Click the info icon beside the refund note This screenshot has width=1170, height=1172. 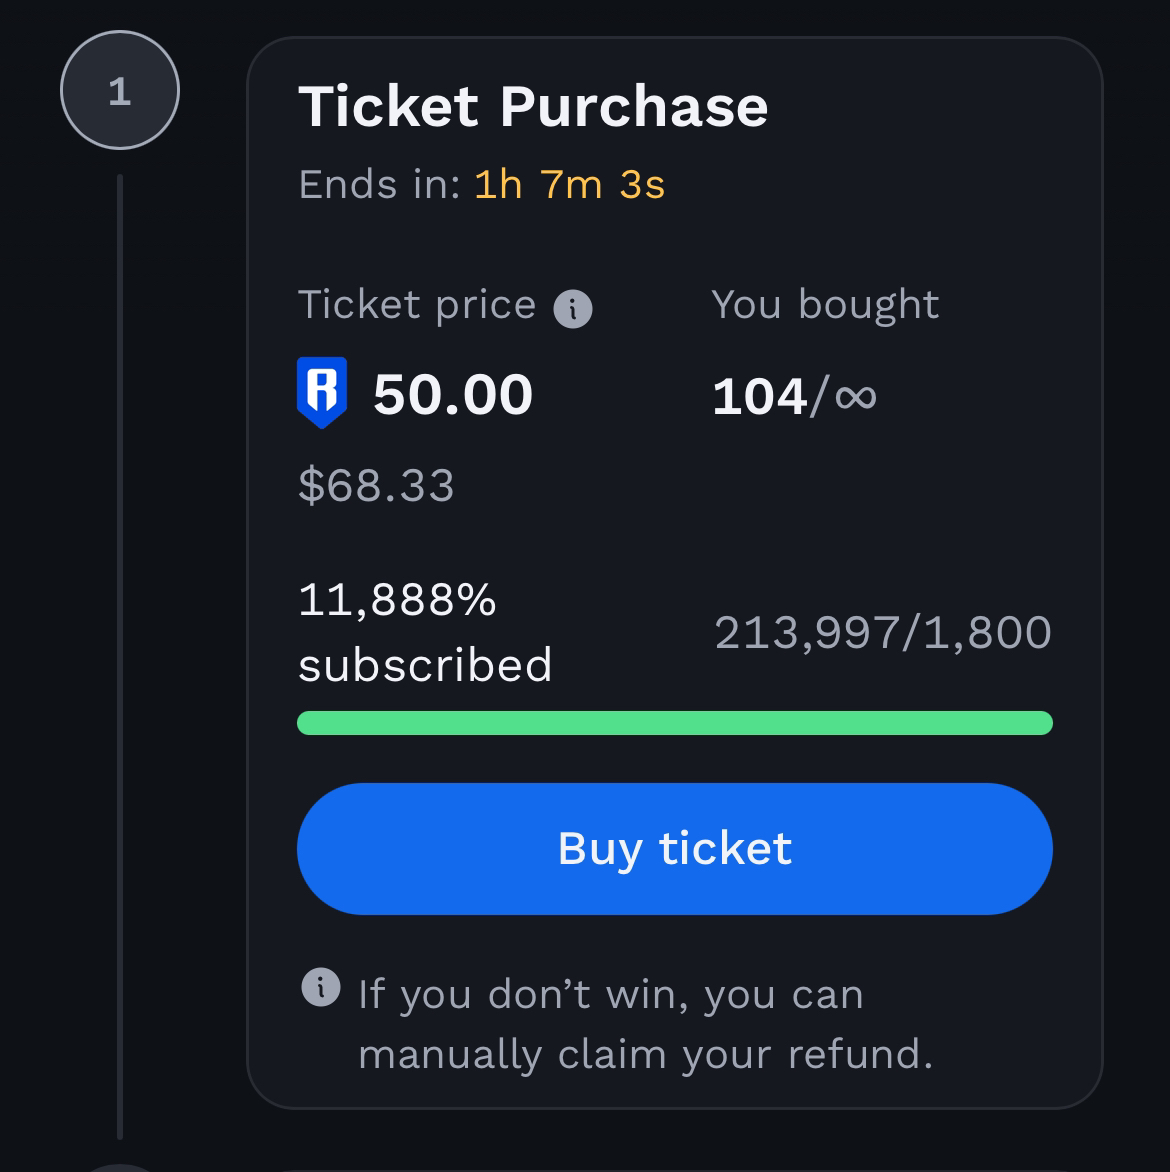(x=320, y=987)
